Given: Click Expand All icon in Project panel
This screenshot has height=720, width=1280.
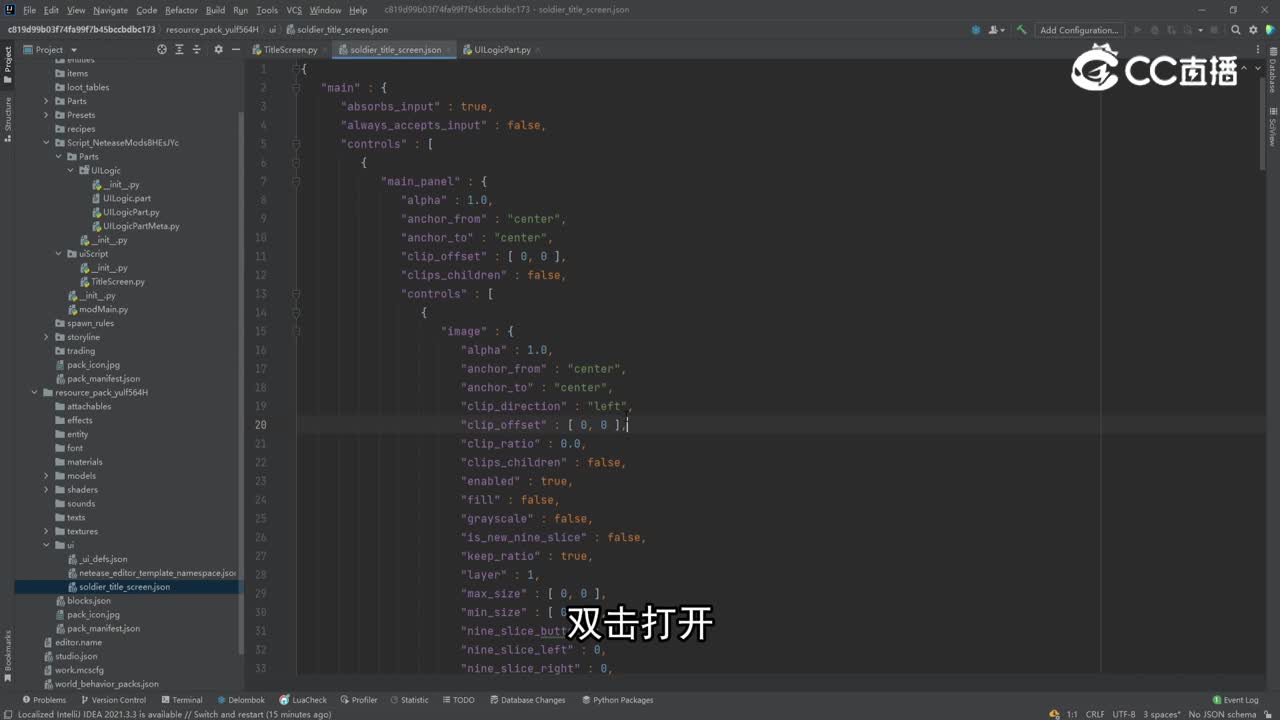Looking at the screenshot, I should pos(181,49).
